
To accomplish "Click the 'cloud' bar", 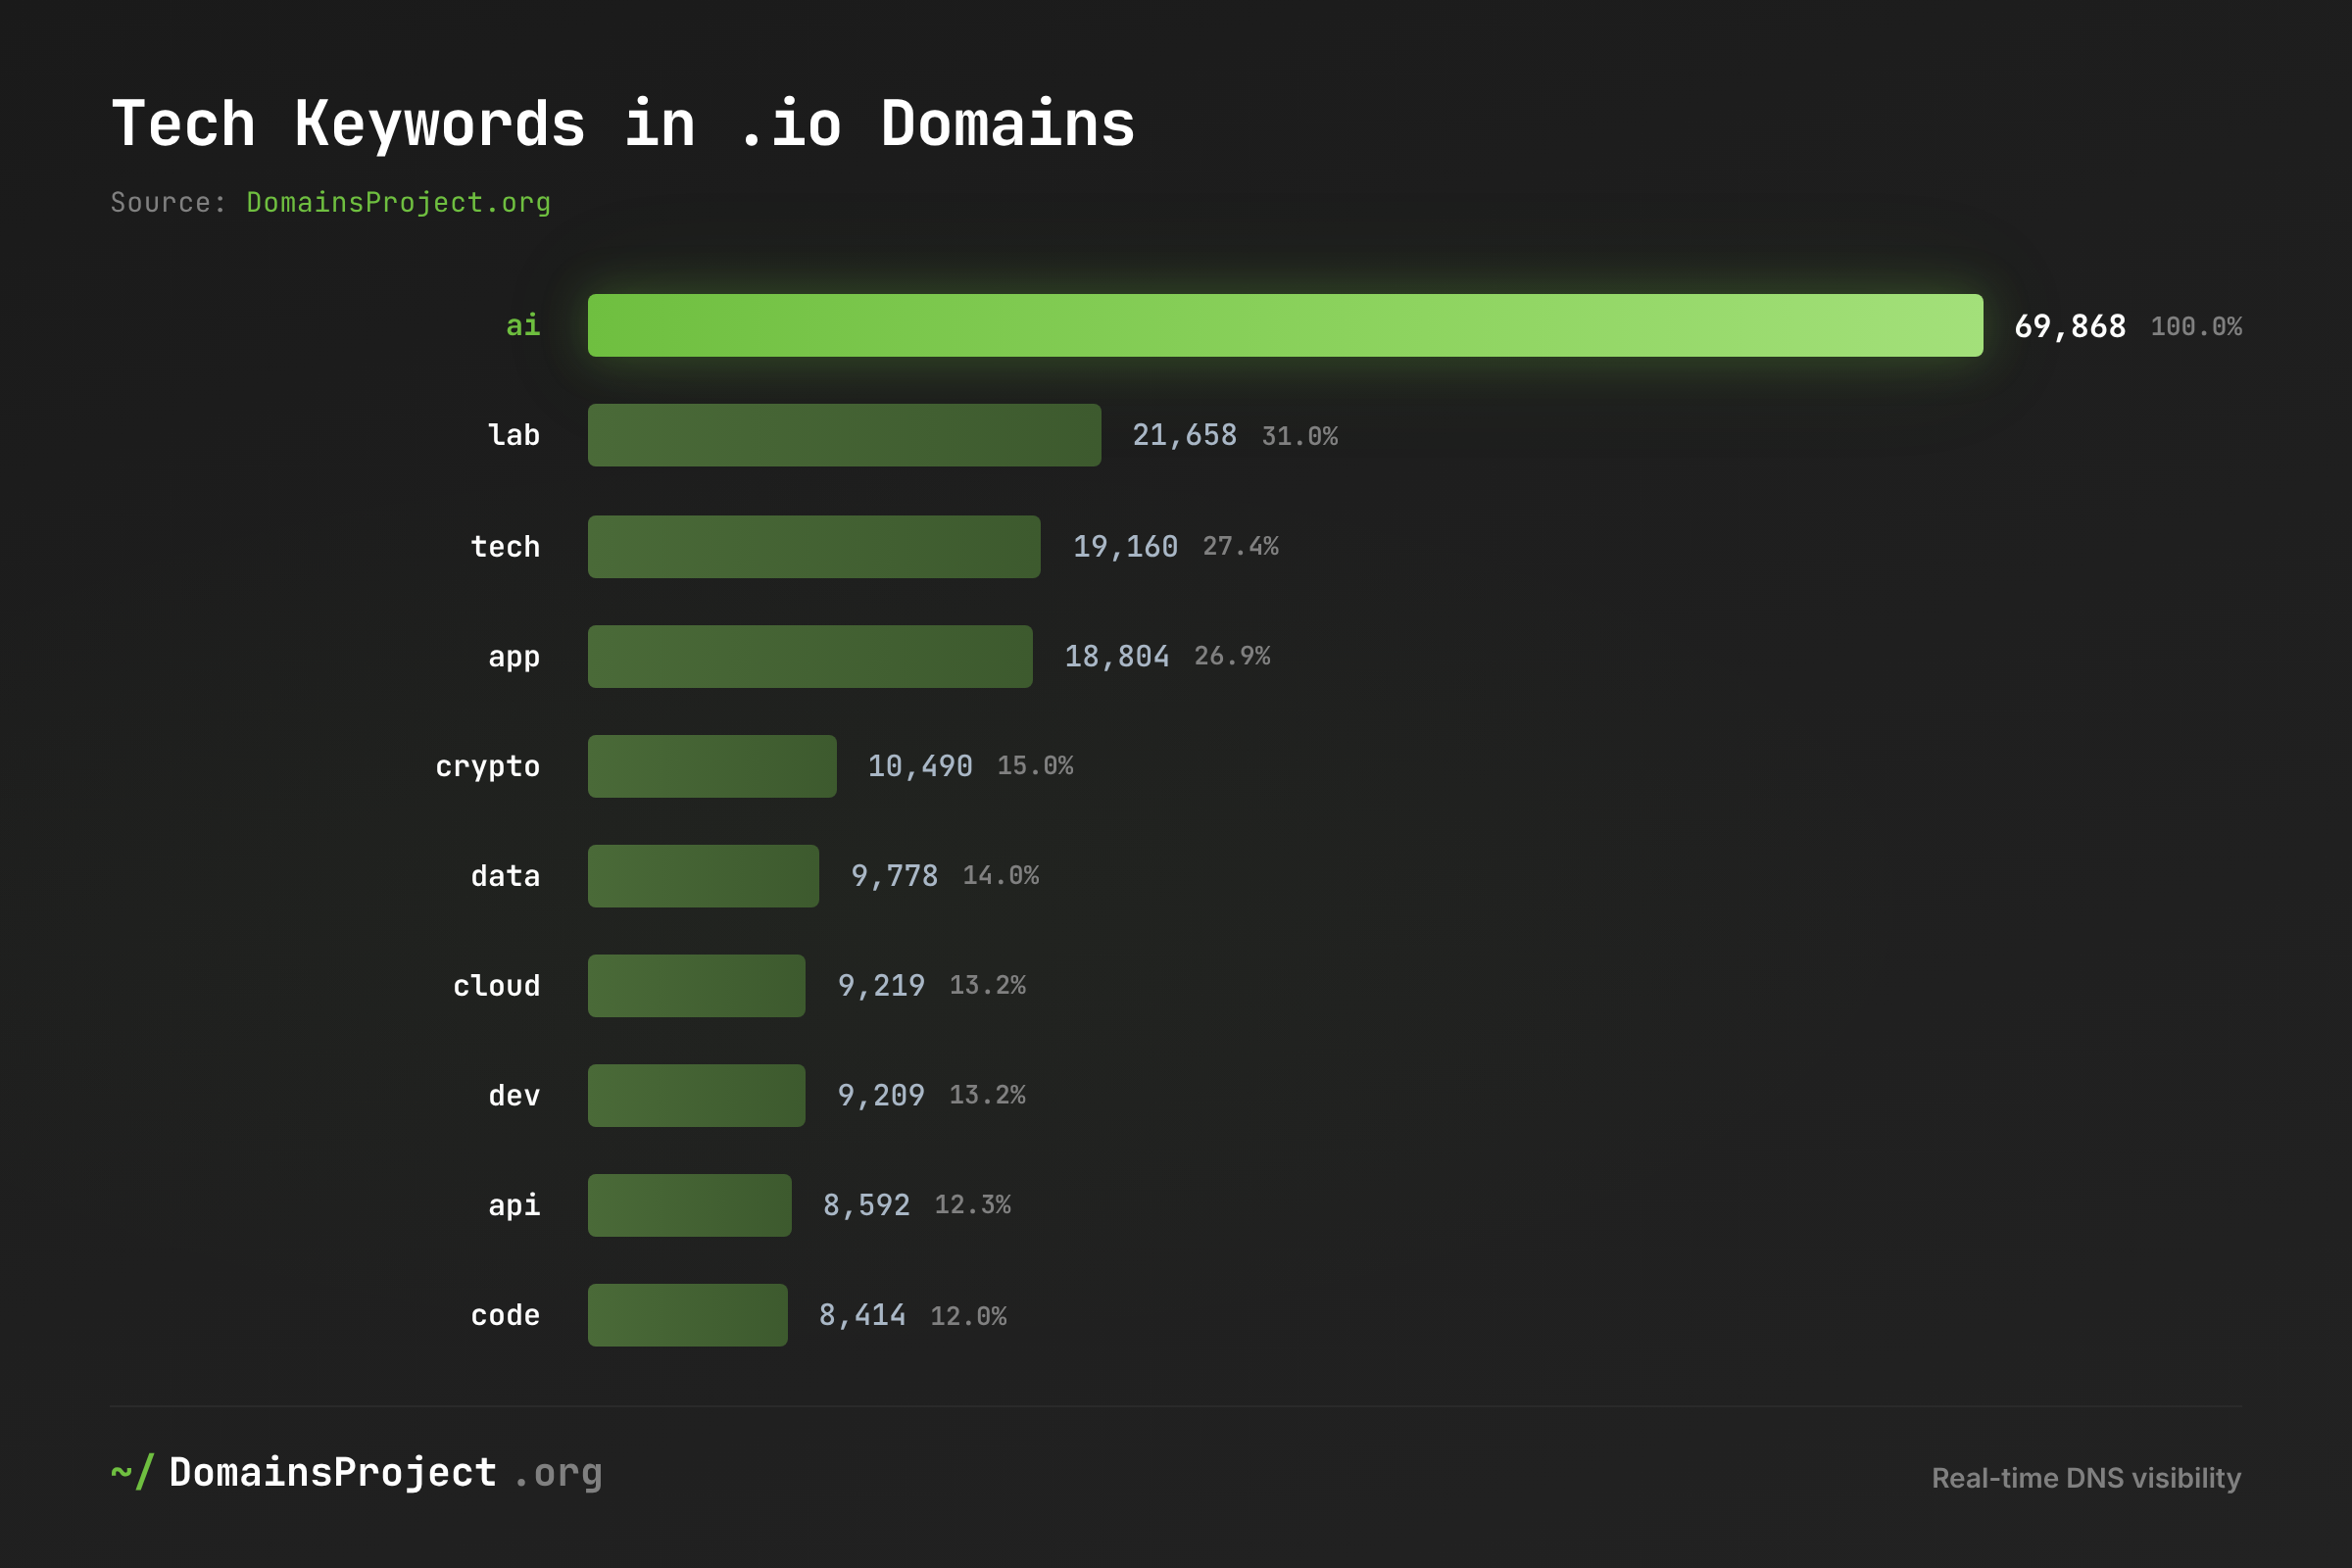I will [696, 986].
